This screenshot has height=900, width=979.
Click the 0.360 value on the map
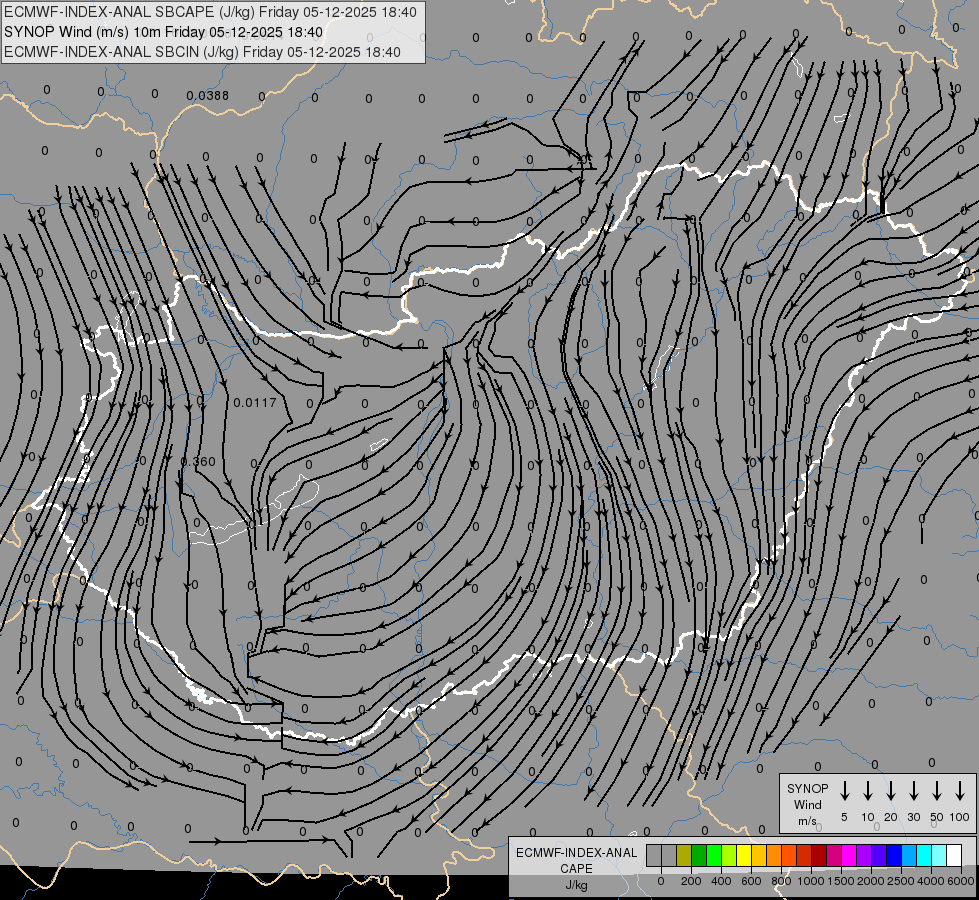(199, 462)
